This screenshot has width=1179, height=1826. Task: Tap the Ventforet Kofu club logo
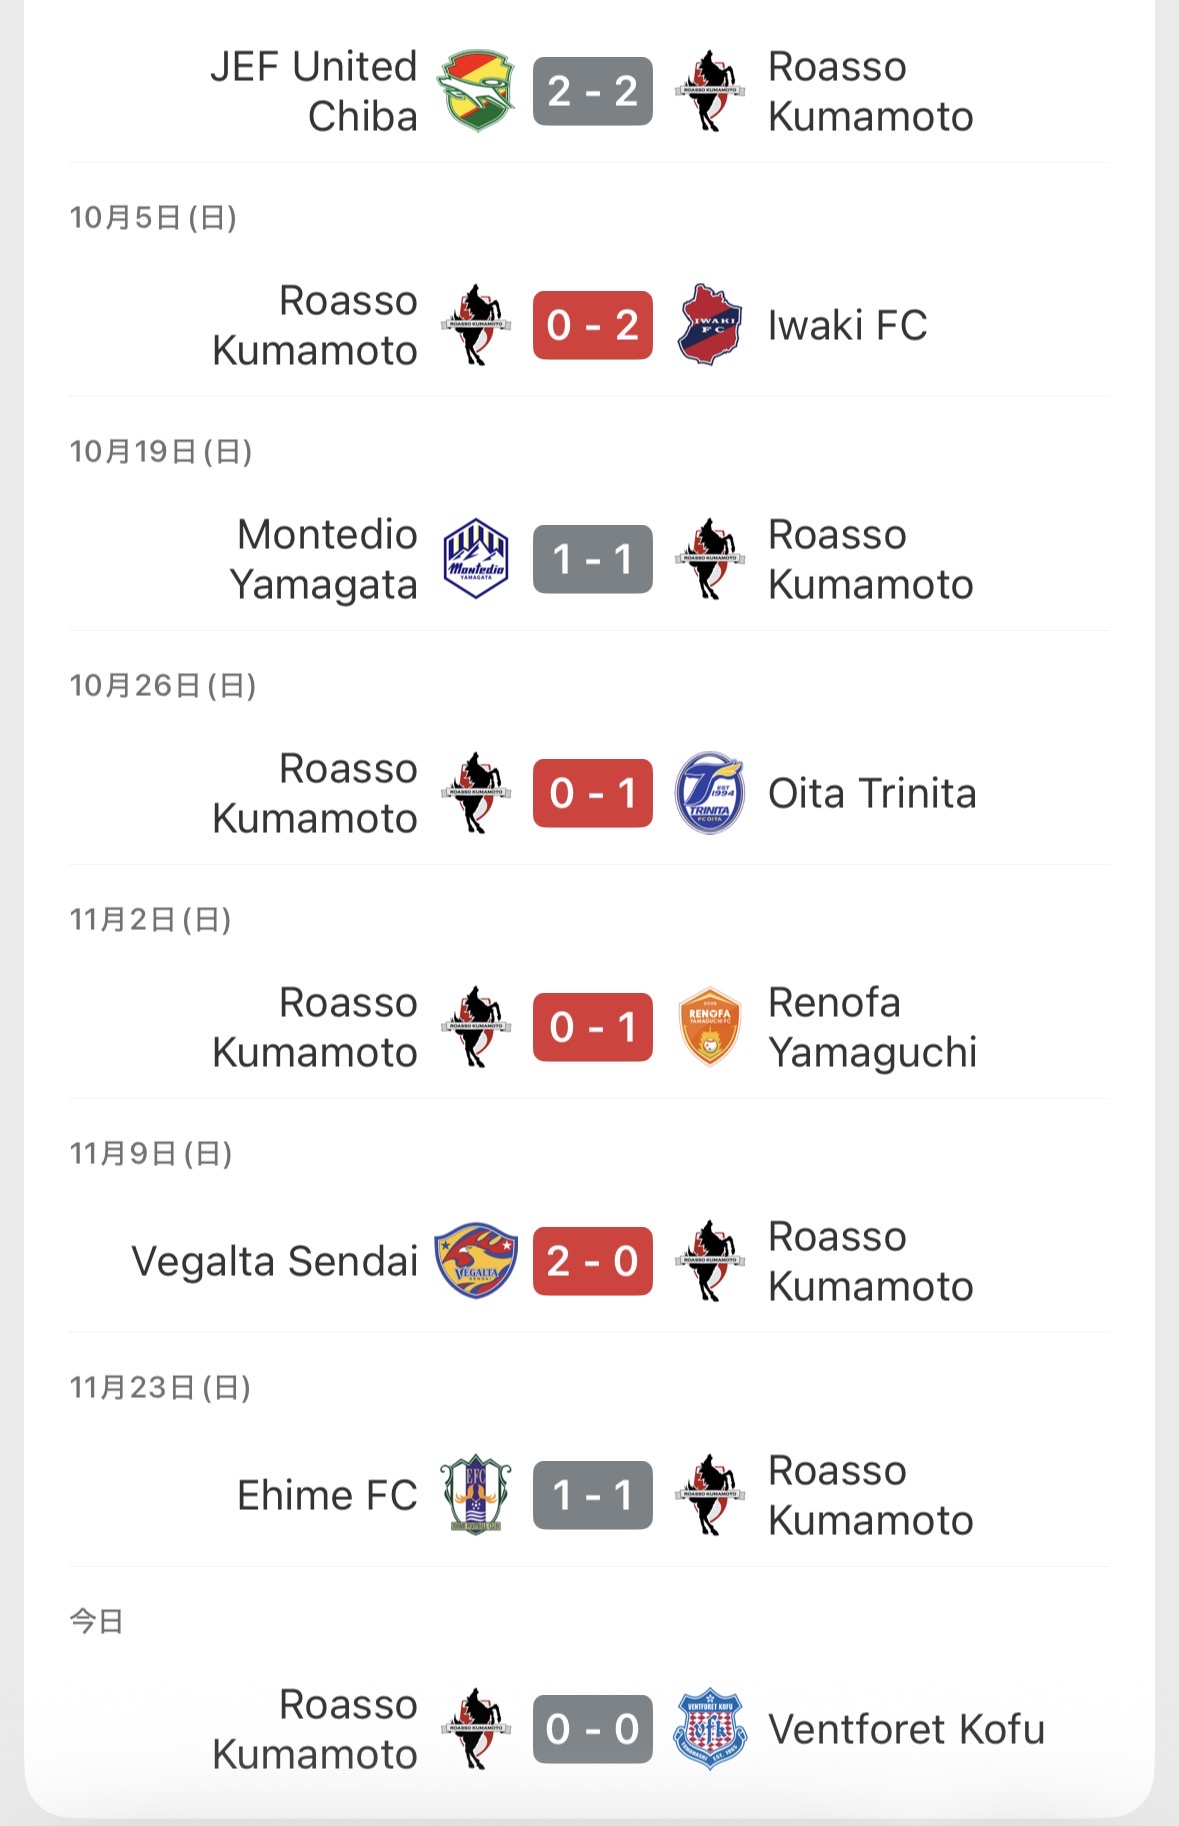click(709, 1729)
